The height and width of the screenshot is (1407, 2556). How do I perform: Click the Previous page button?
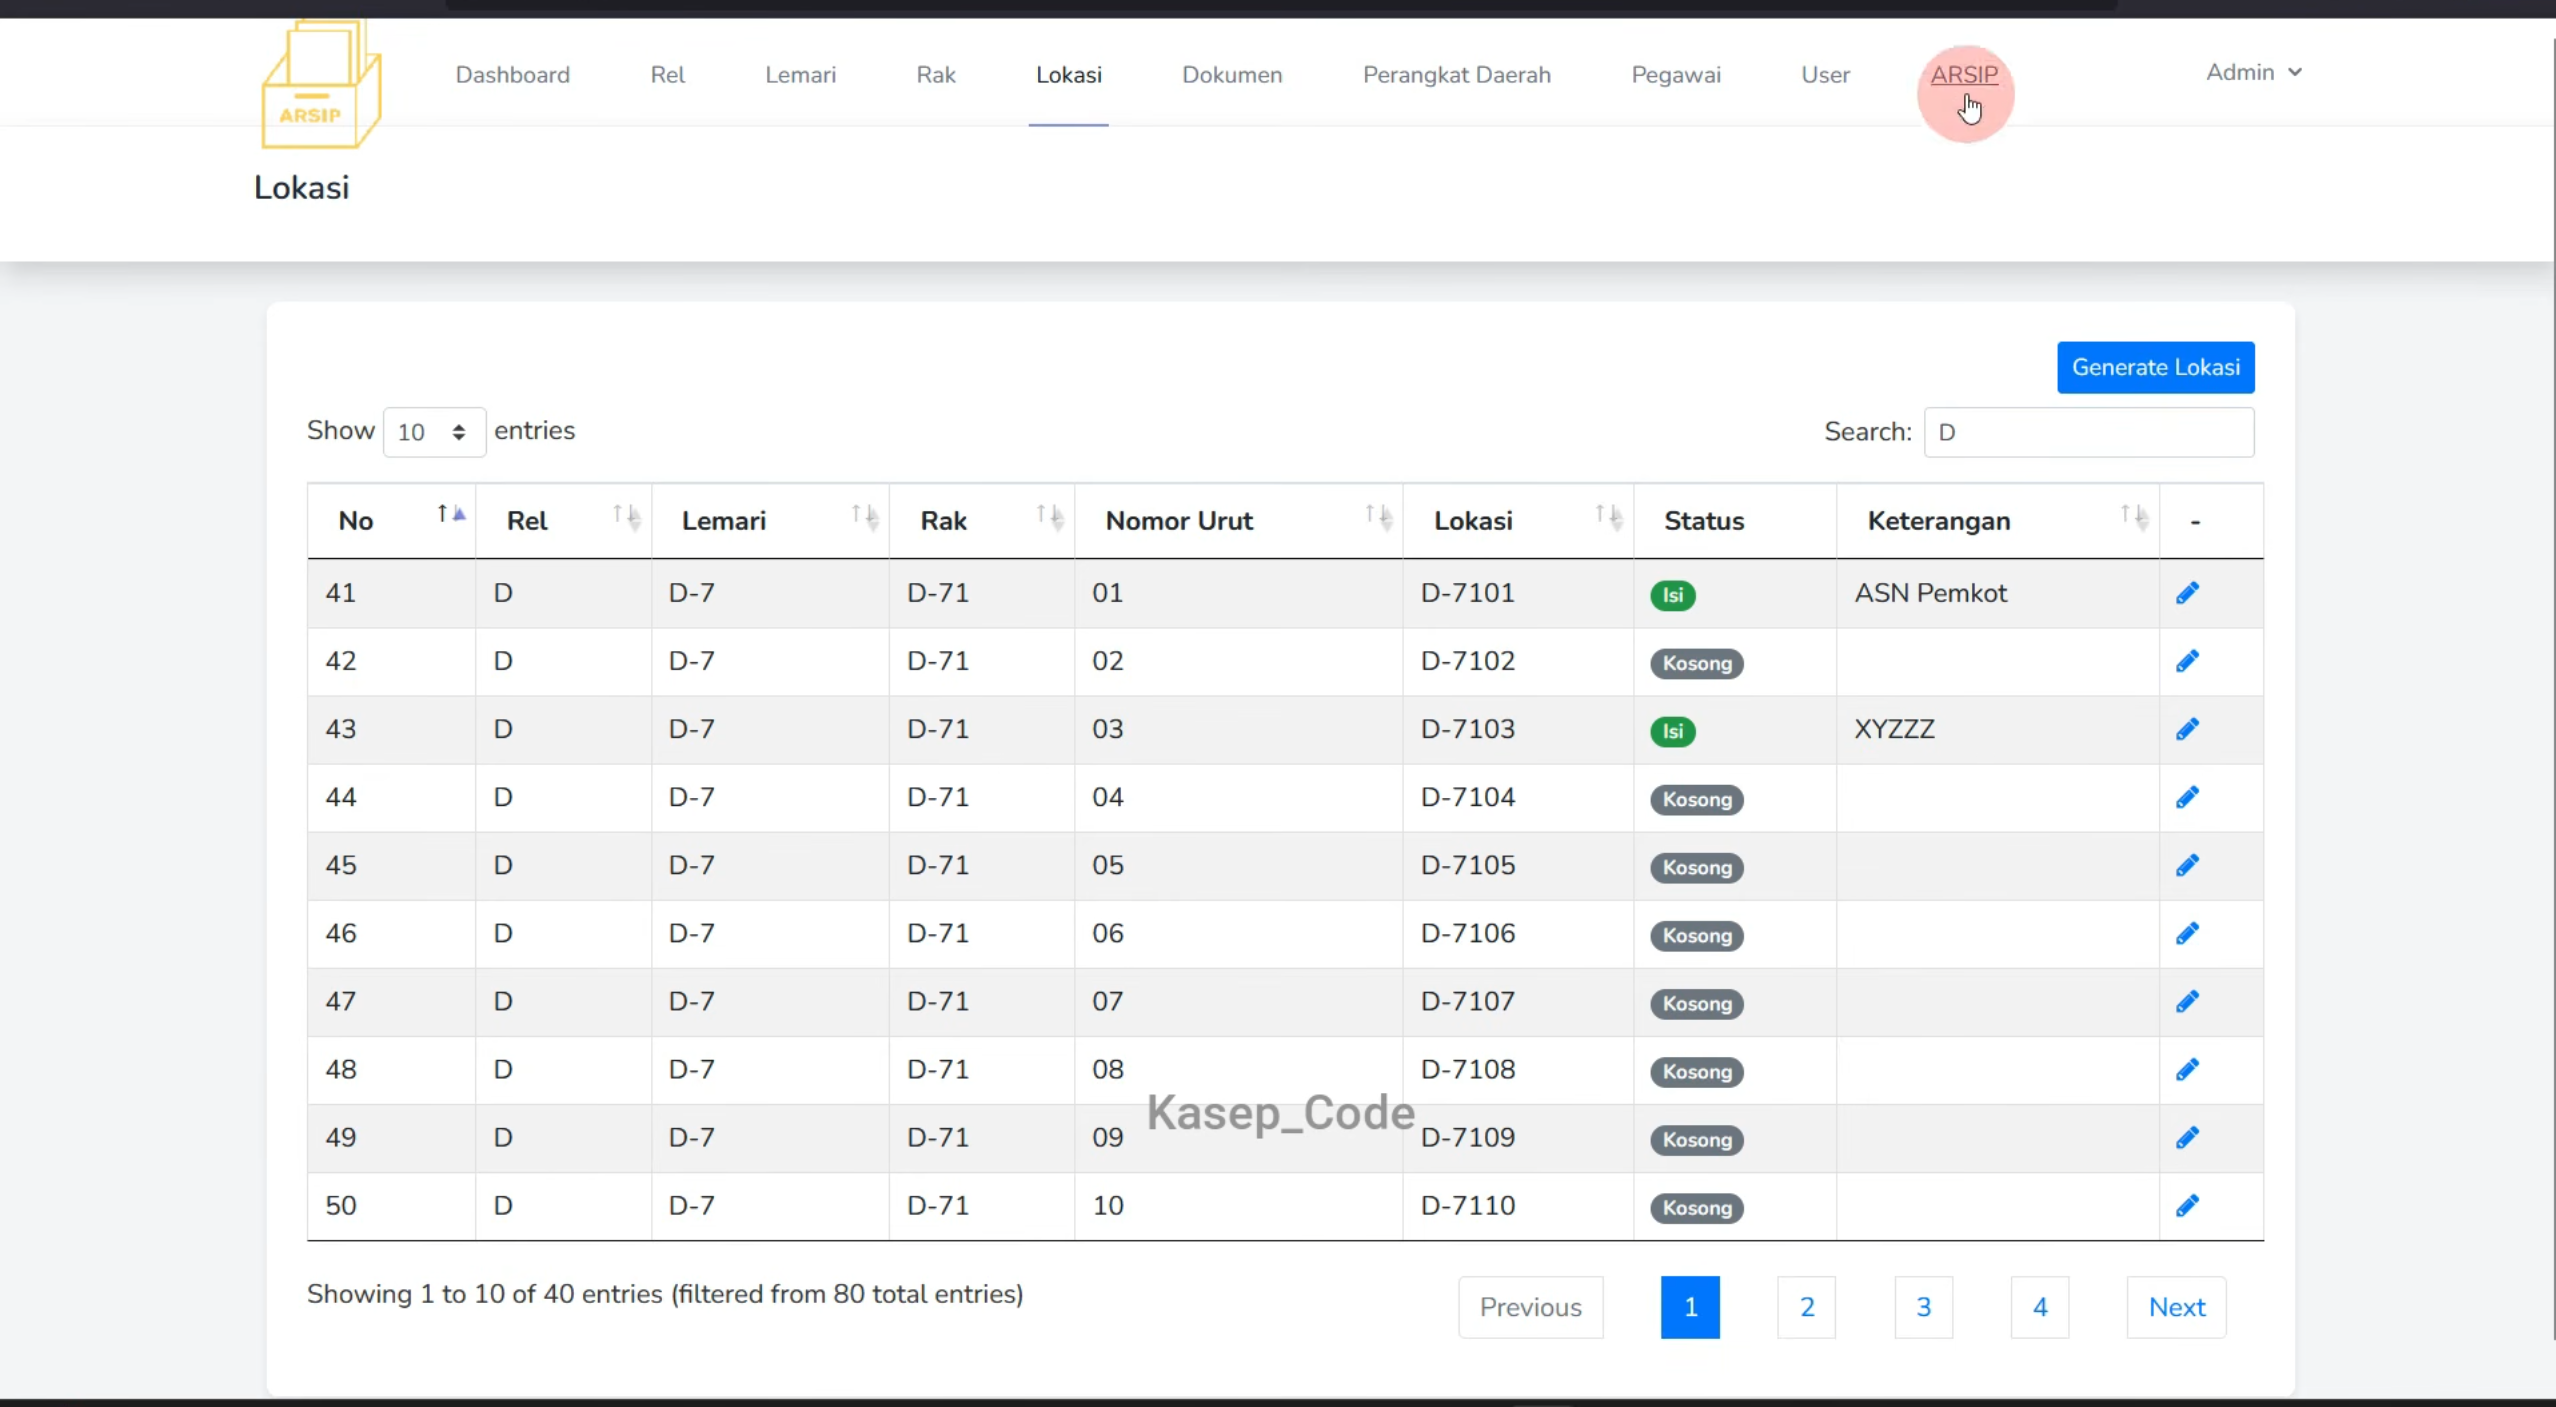click(1530, 1307)
